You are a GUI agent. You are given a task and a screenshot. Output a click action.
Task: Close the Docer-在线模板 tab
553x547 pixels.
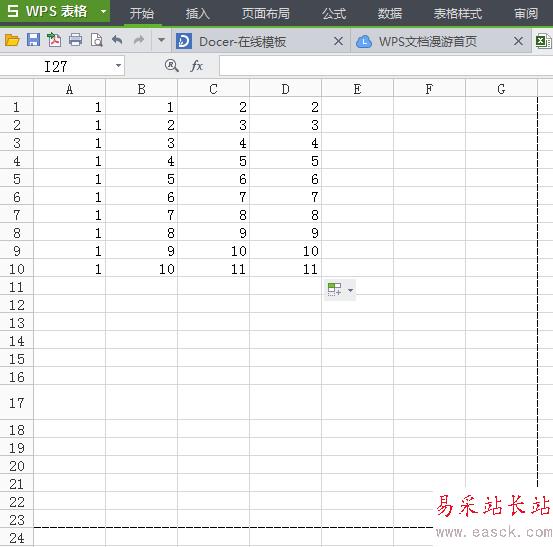click(x=338, y=41)
